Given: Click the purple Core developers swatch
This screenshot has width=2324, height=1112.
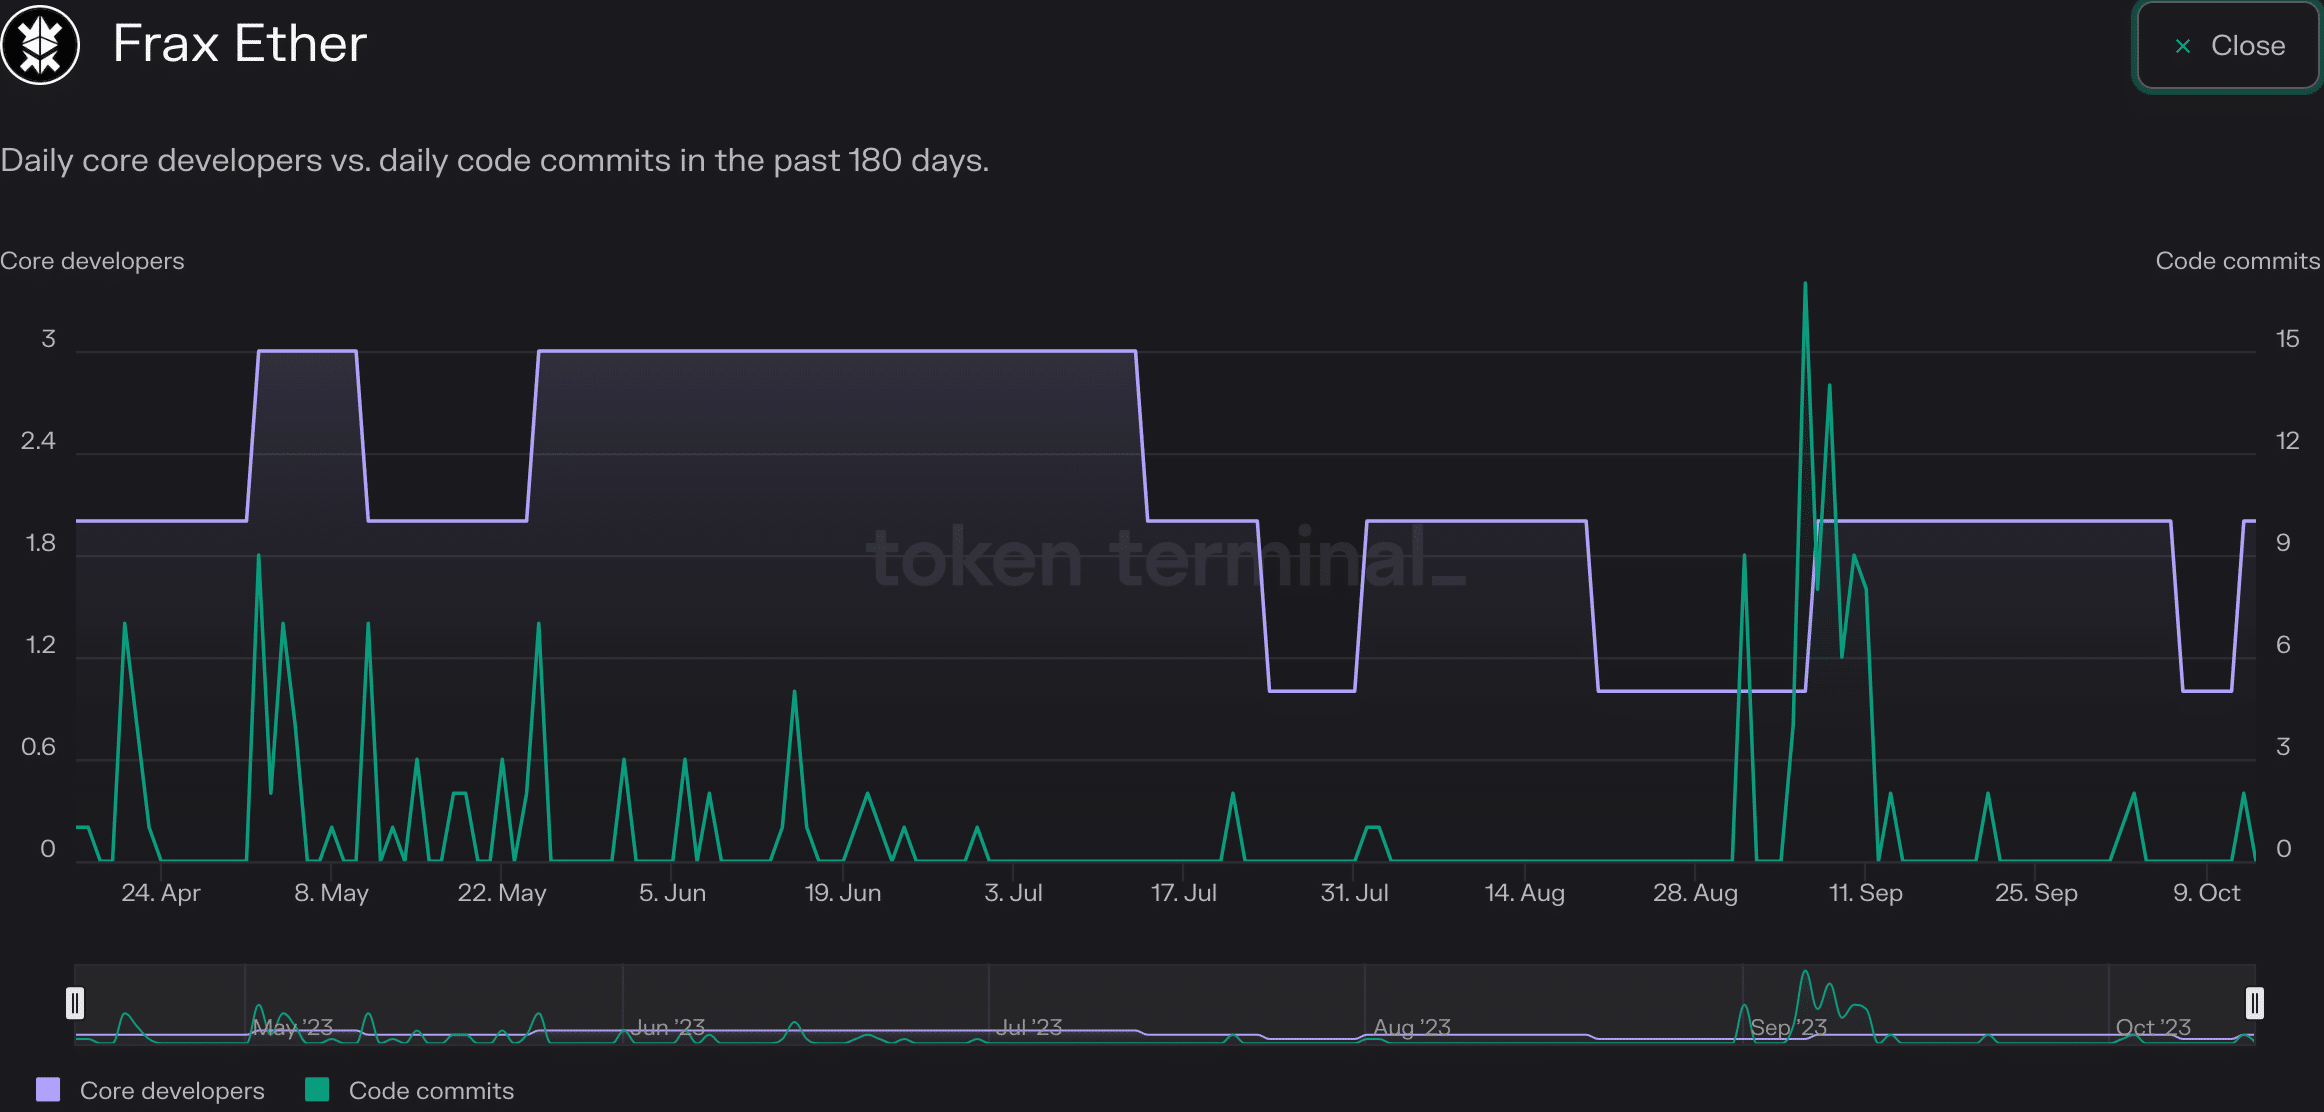Looking at the screenshot, I should pyautogui.click(x=48, y=1089).
